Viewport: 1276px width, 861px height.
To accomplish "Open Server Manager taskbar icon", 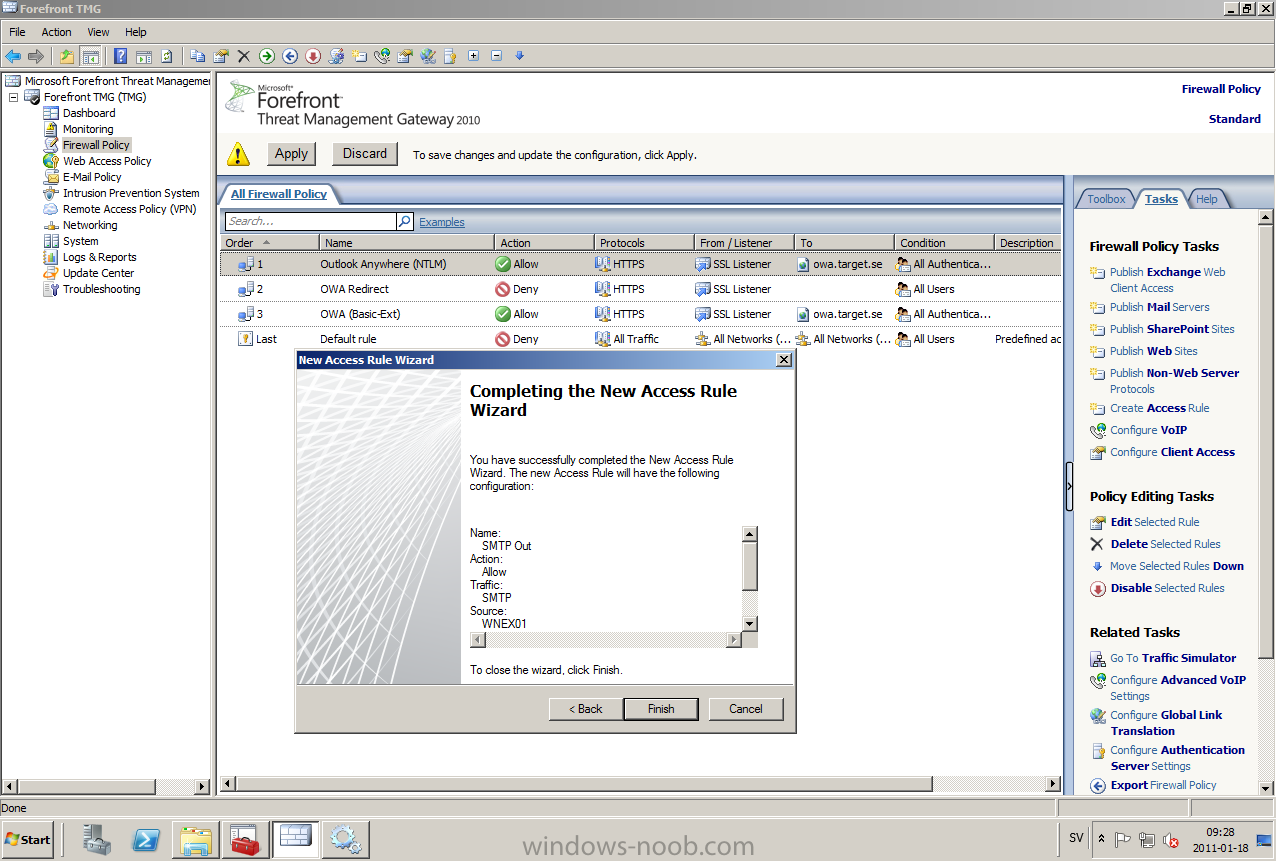I will pos(99,839).
